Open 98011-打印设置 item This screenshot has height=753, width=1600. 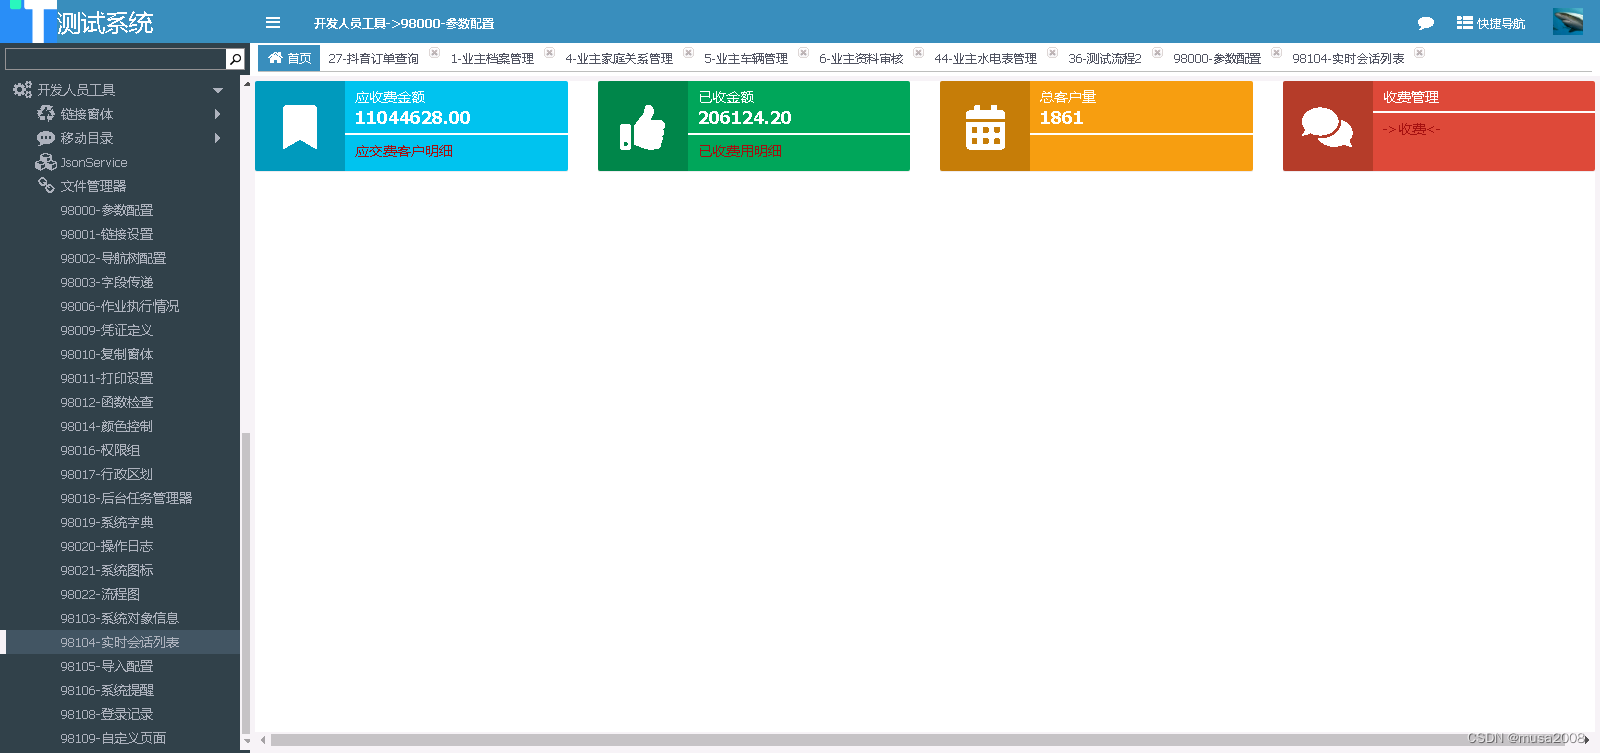click(x=107, y=378)
